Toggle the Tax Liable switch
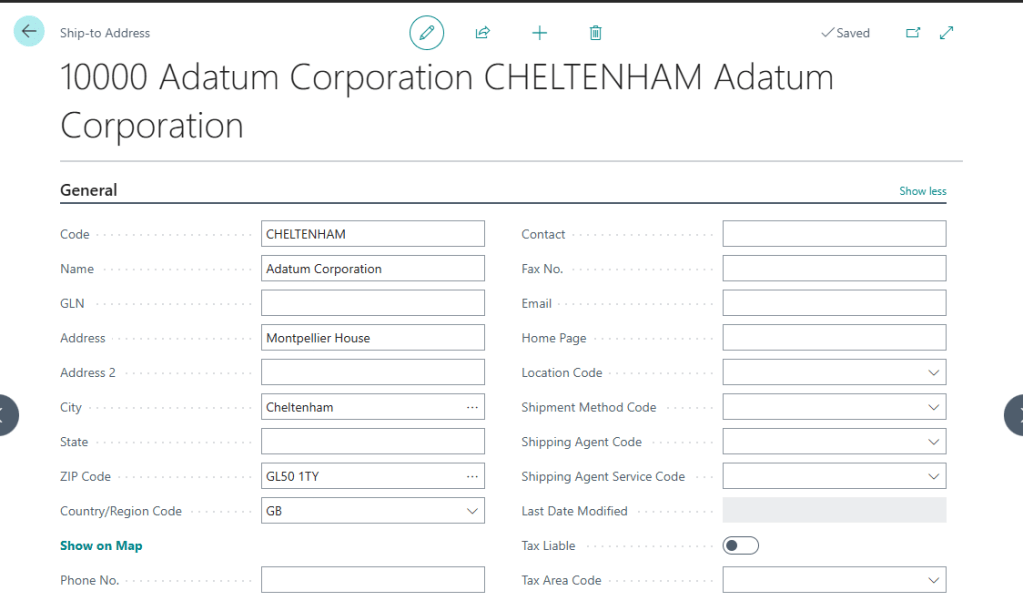 (x=741, y=546)
